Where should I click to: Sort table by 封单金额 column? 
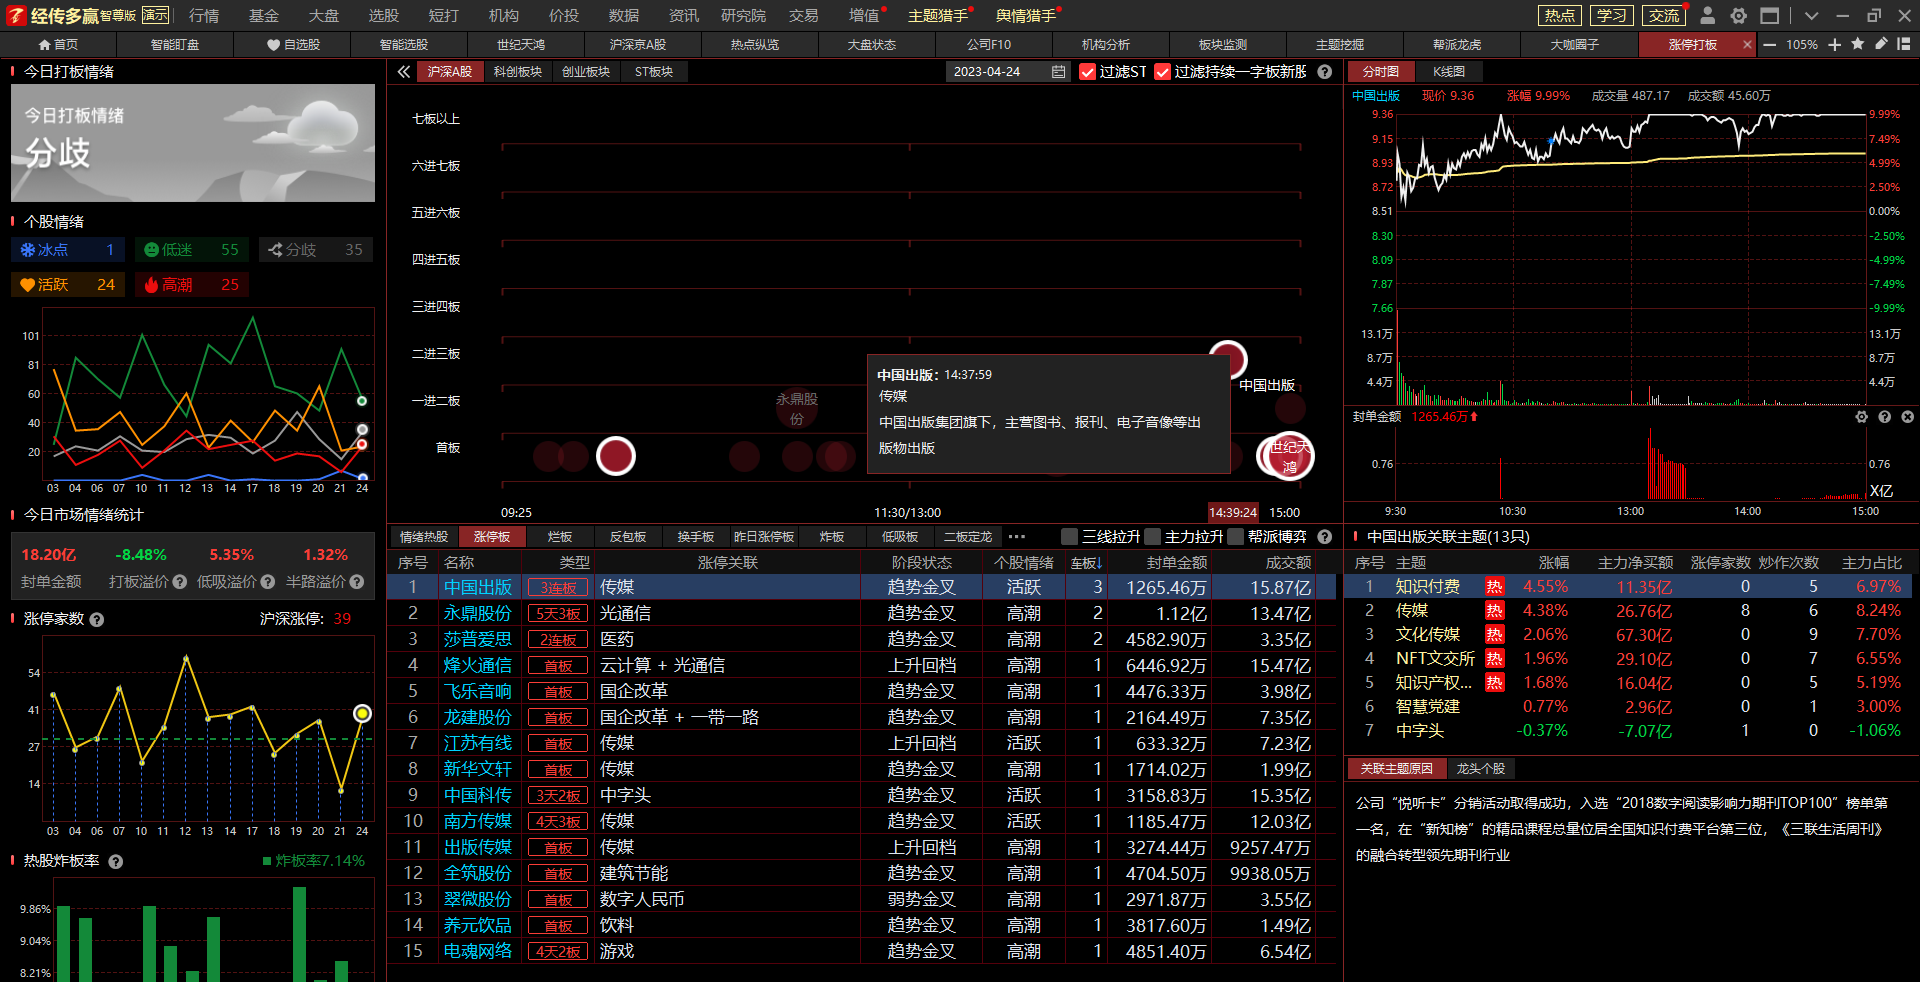[1176, 563]
